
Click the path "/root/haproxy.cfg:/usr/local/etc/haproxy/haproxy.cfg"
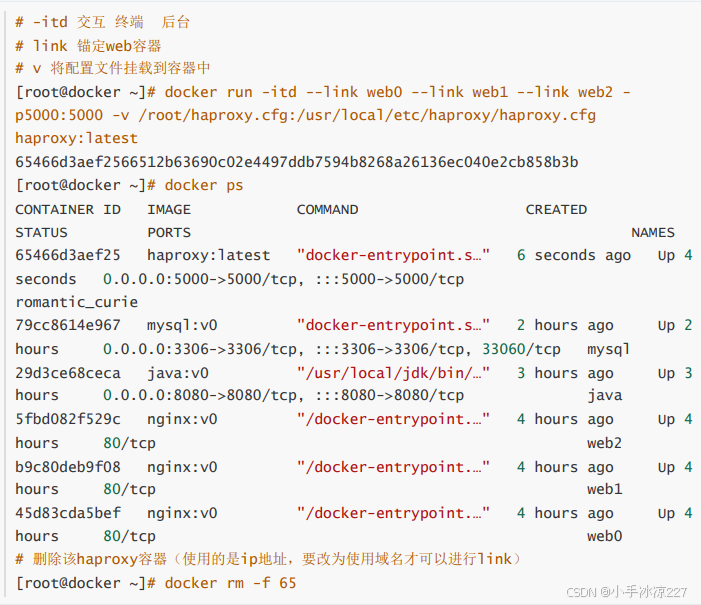coord(367,115)
